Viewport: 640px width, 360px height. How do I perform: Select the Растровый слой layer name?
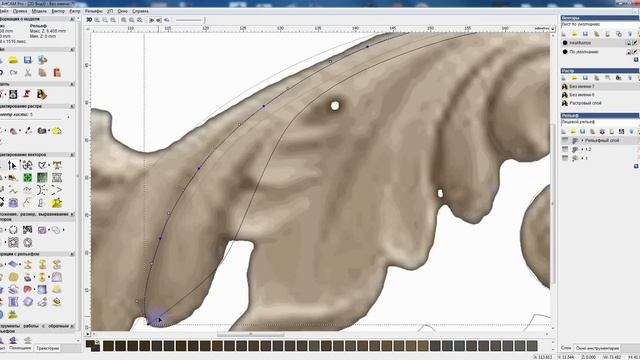[x=585, y=103]
